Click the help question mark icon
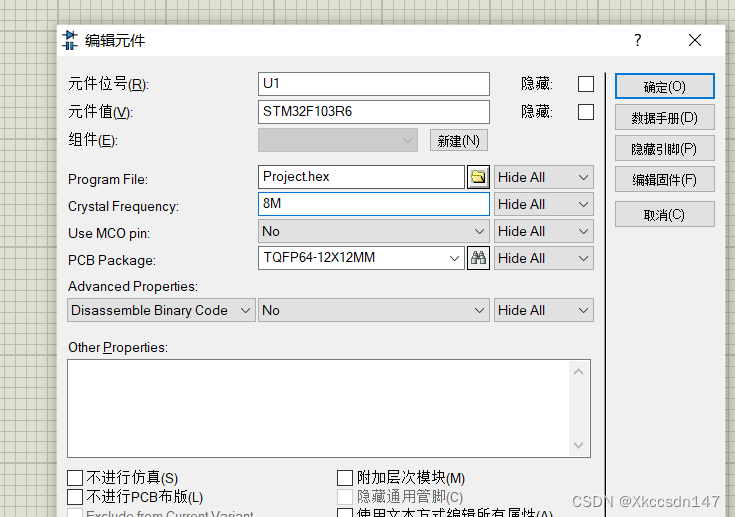 [x=638, y=40]
